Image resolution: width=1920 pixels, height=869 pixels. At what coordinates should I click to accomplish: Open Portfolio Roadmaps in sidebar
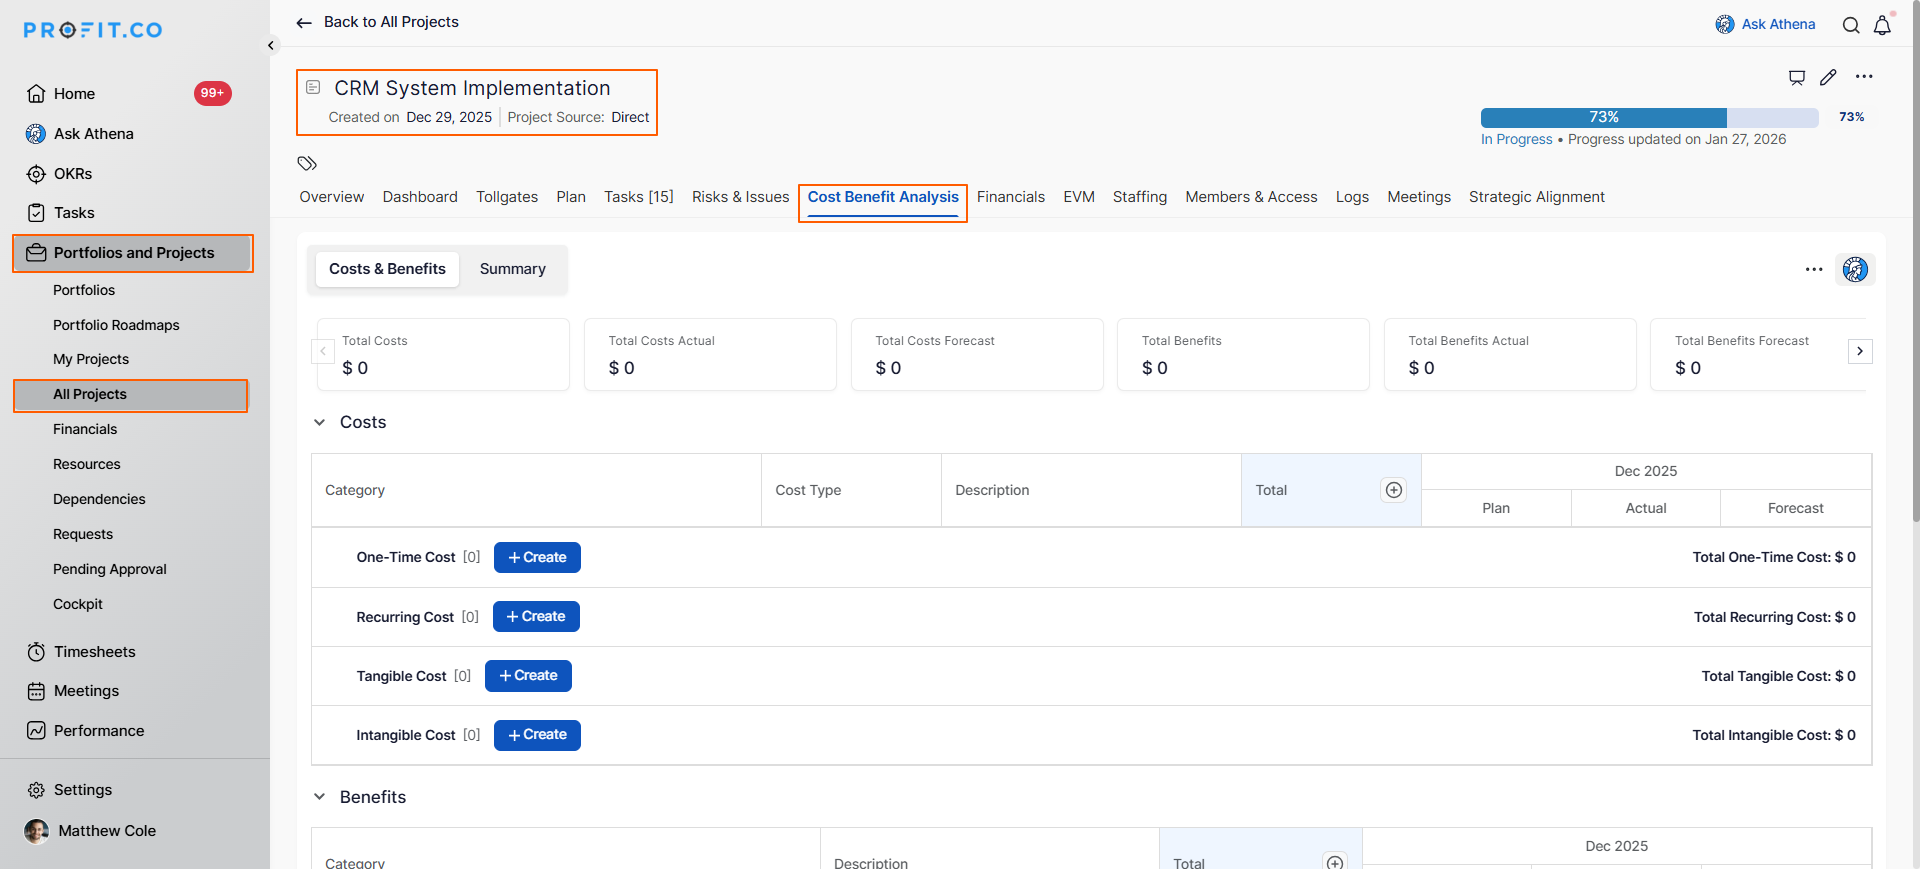pos(116,325)
